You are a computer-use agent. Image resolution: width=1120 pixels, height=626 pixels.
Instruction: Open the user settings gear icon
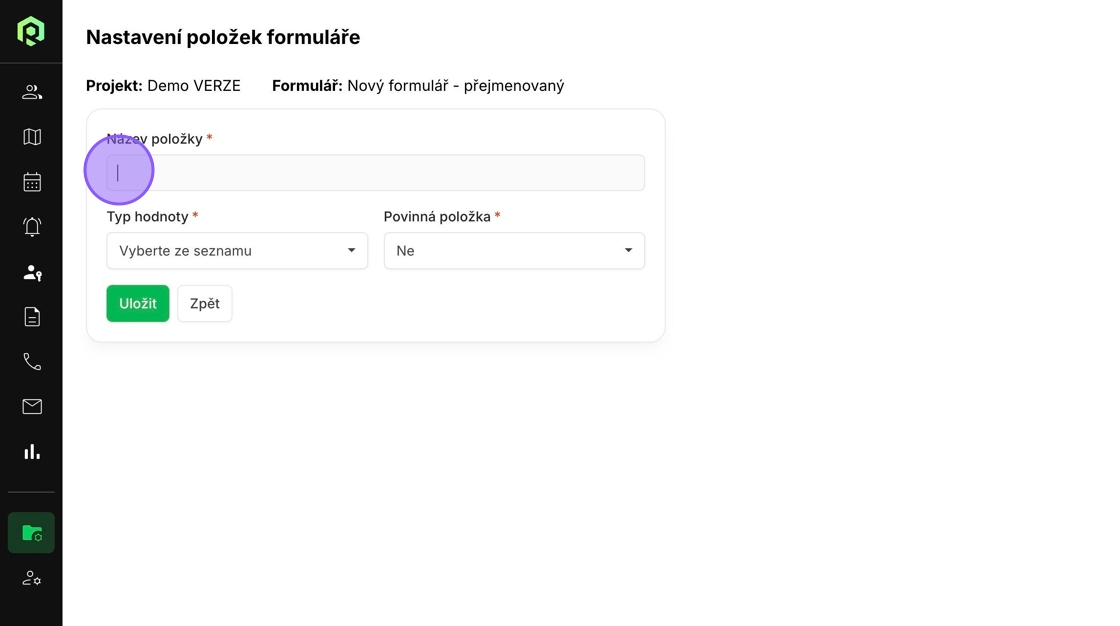coord(32,578)
